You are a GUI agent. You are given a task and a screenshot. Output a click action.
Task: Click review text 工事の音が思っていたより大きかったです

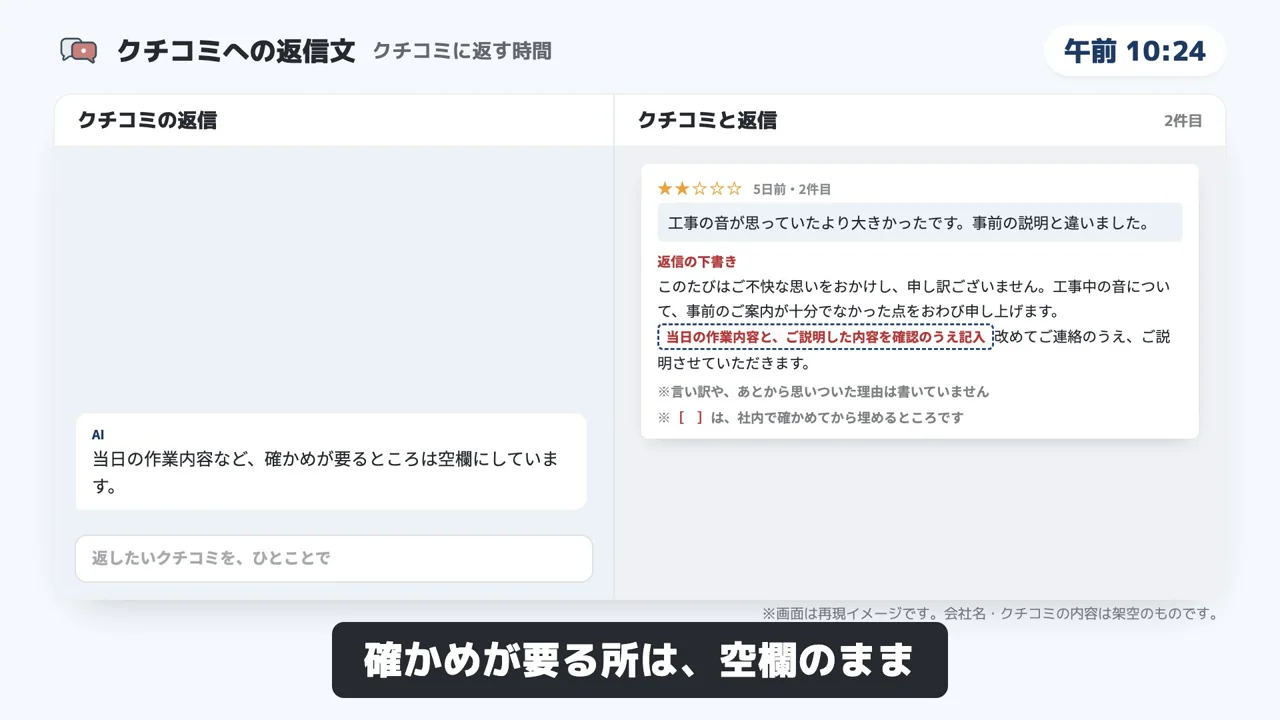click(920, 223)
